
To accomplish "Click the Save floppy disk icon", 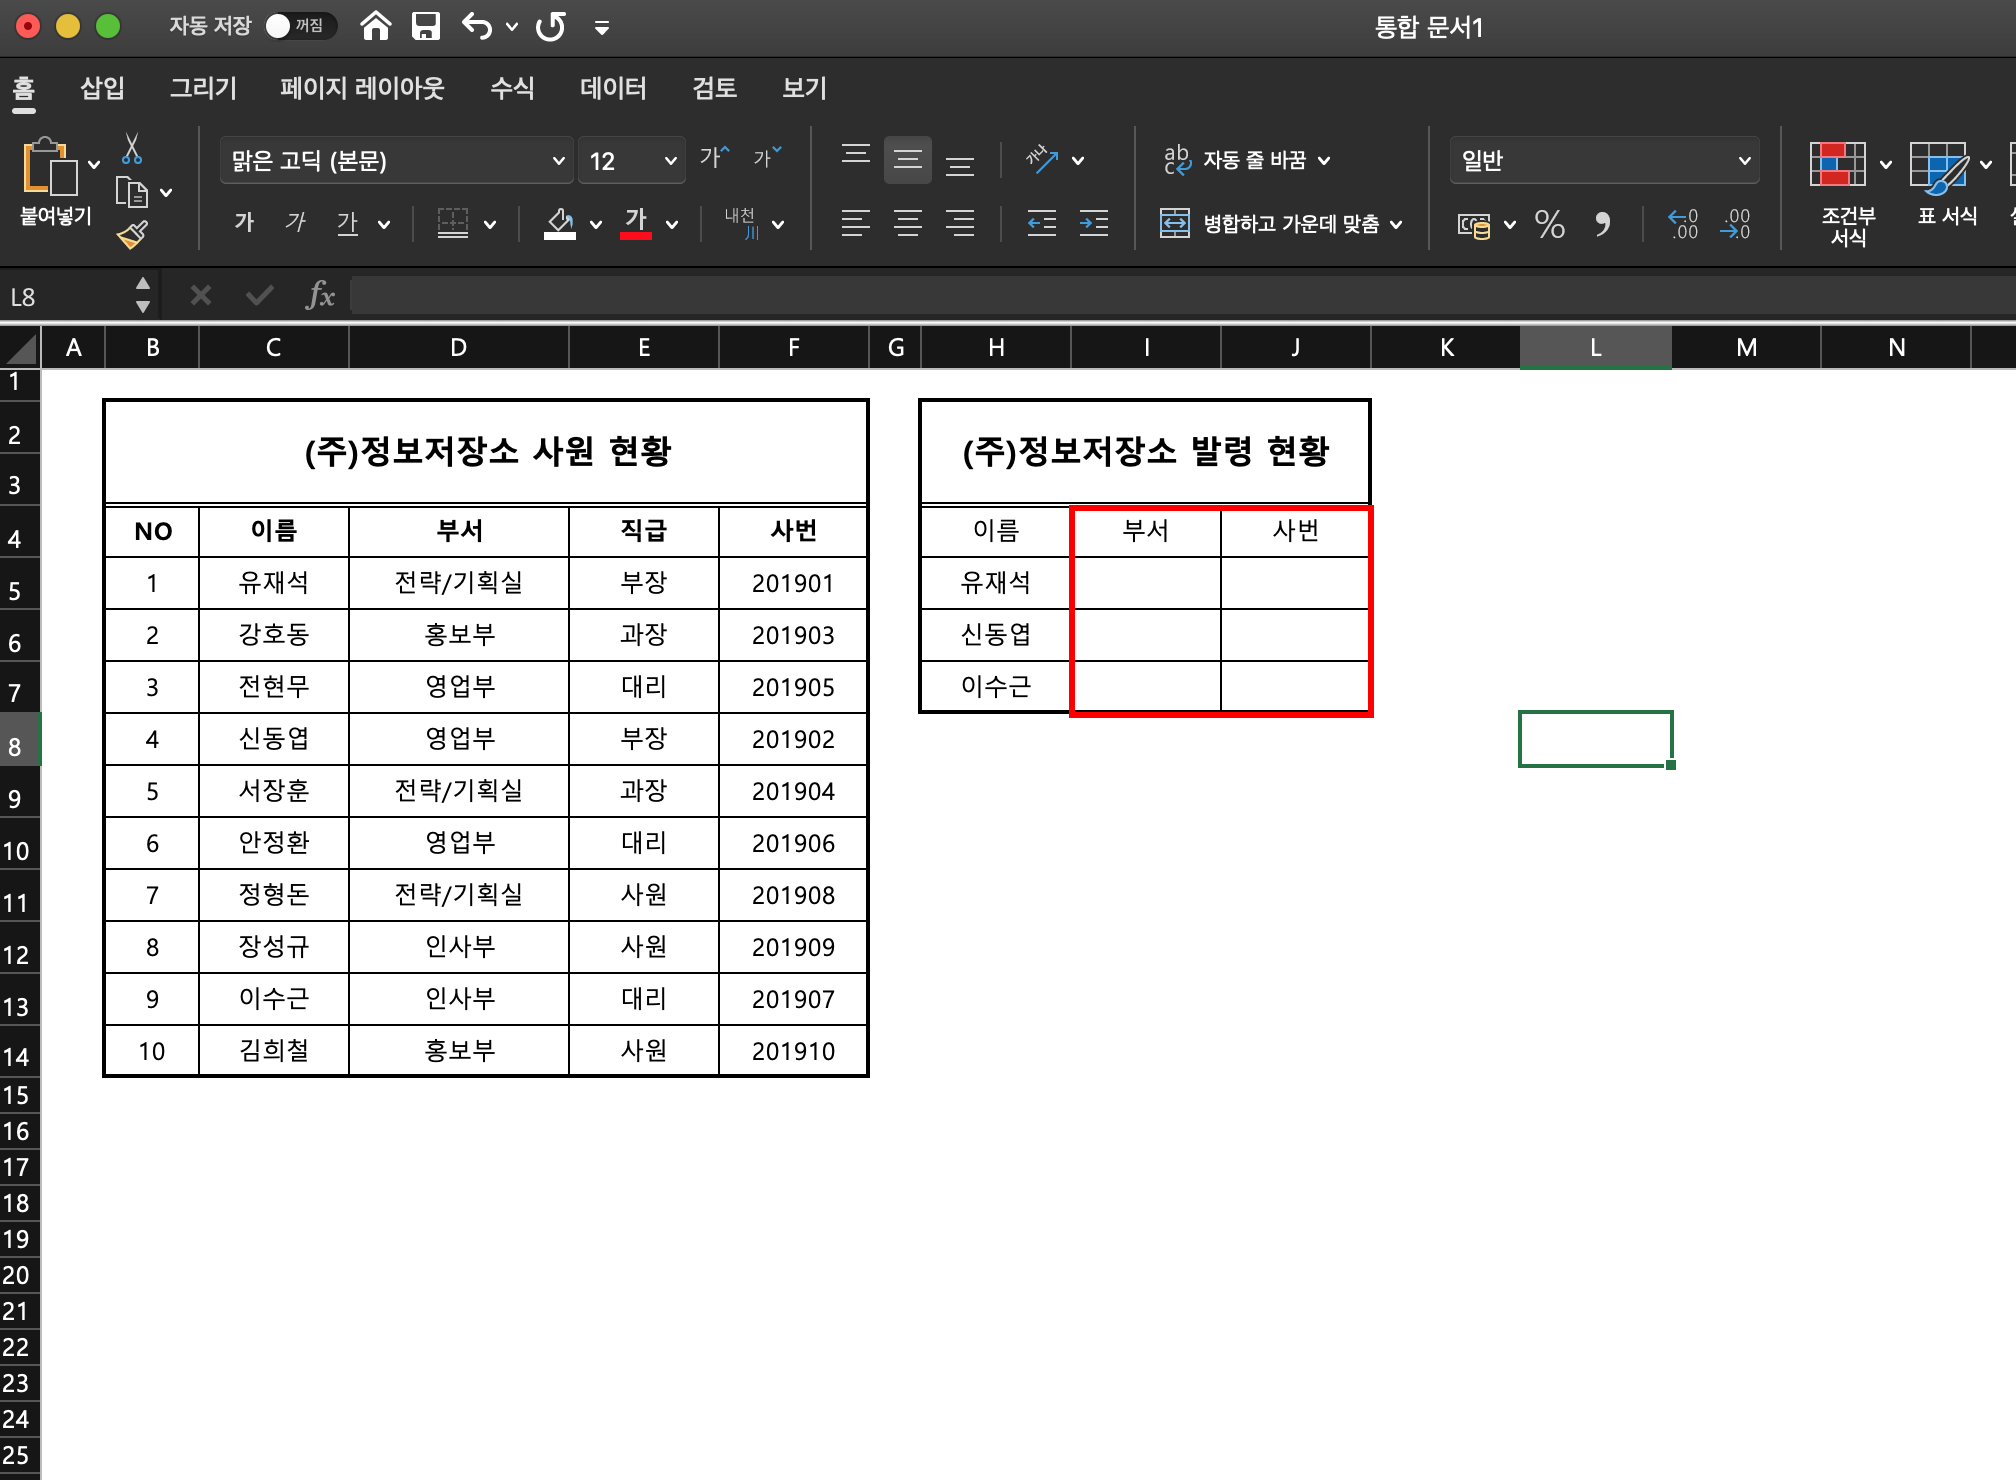I will point(426,26).
